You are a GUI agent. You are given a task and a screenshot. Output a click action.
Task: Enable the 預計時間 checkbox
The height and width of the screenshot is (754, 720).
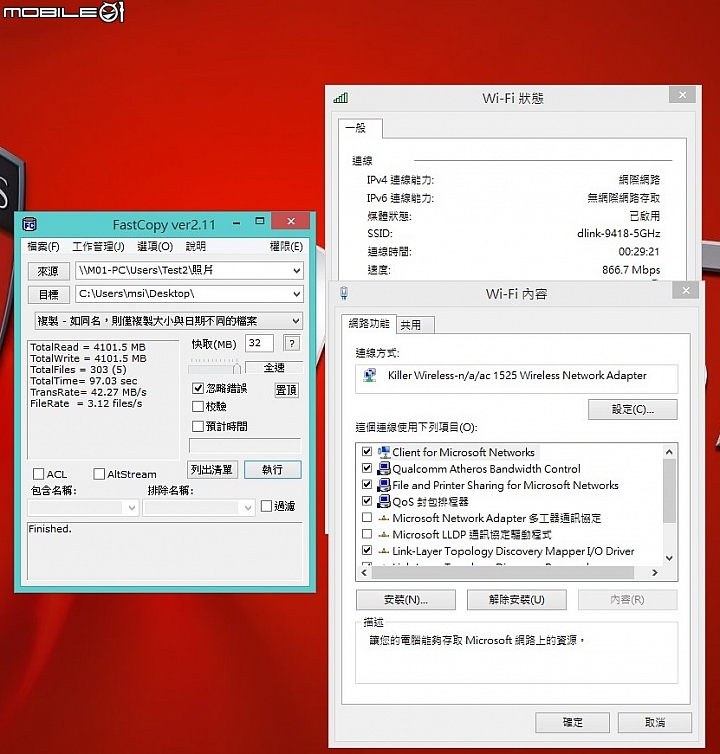pos(198,426)
